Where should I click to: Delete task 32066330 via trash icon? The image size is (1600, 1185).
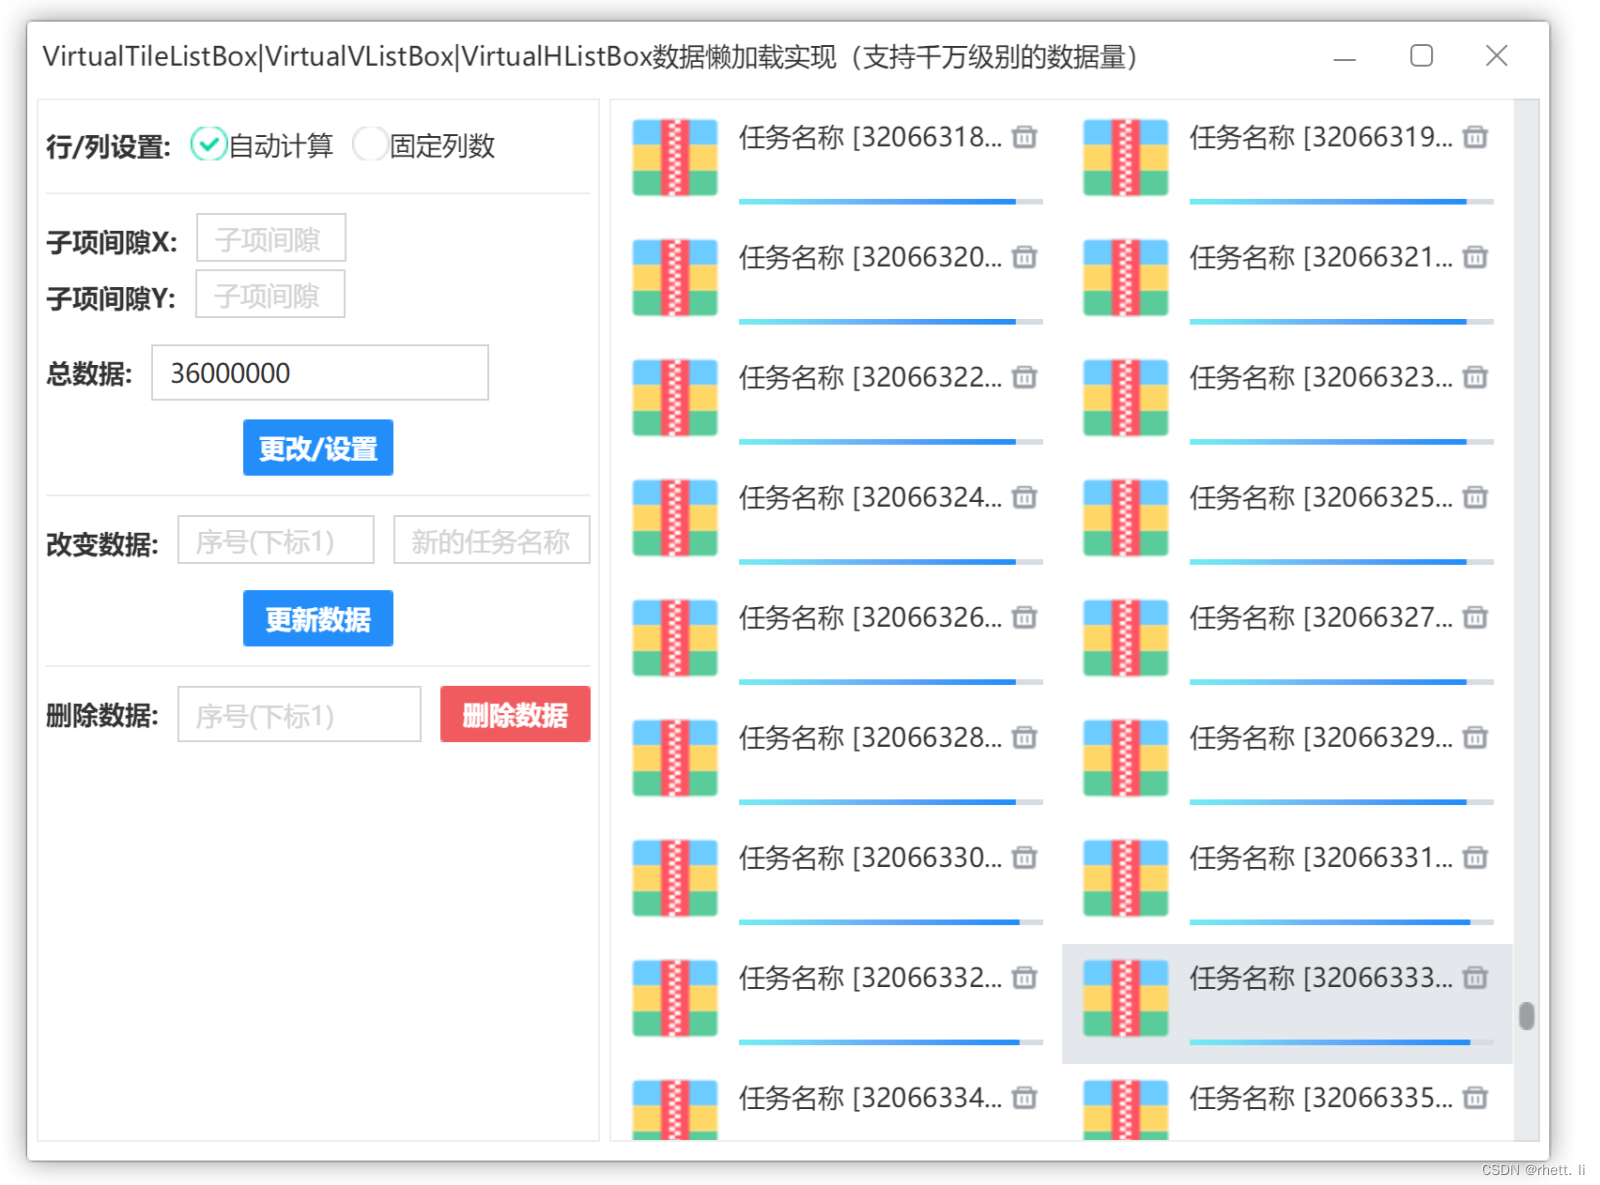coord(1024,857)
